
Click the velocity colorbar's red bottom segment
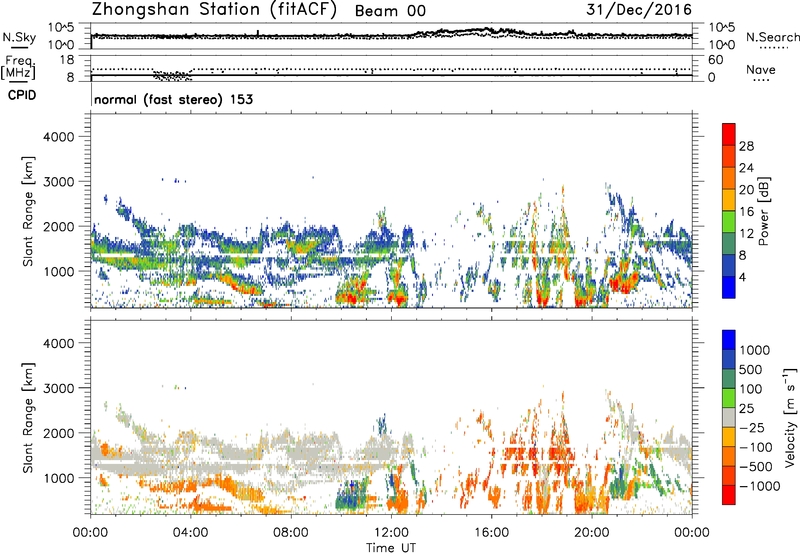729,495
